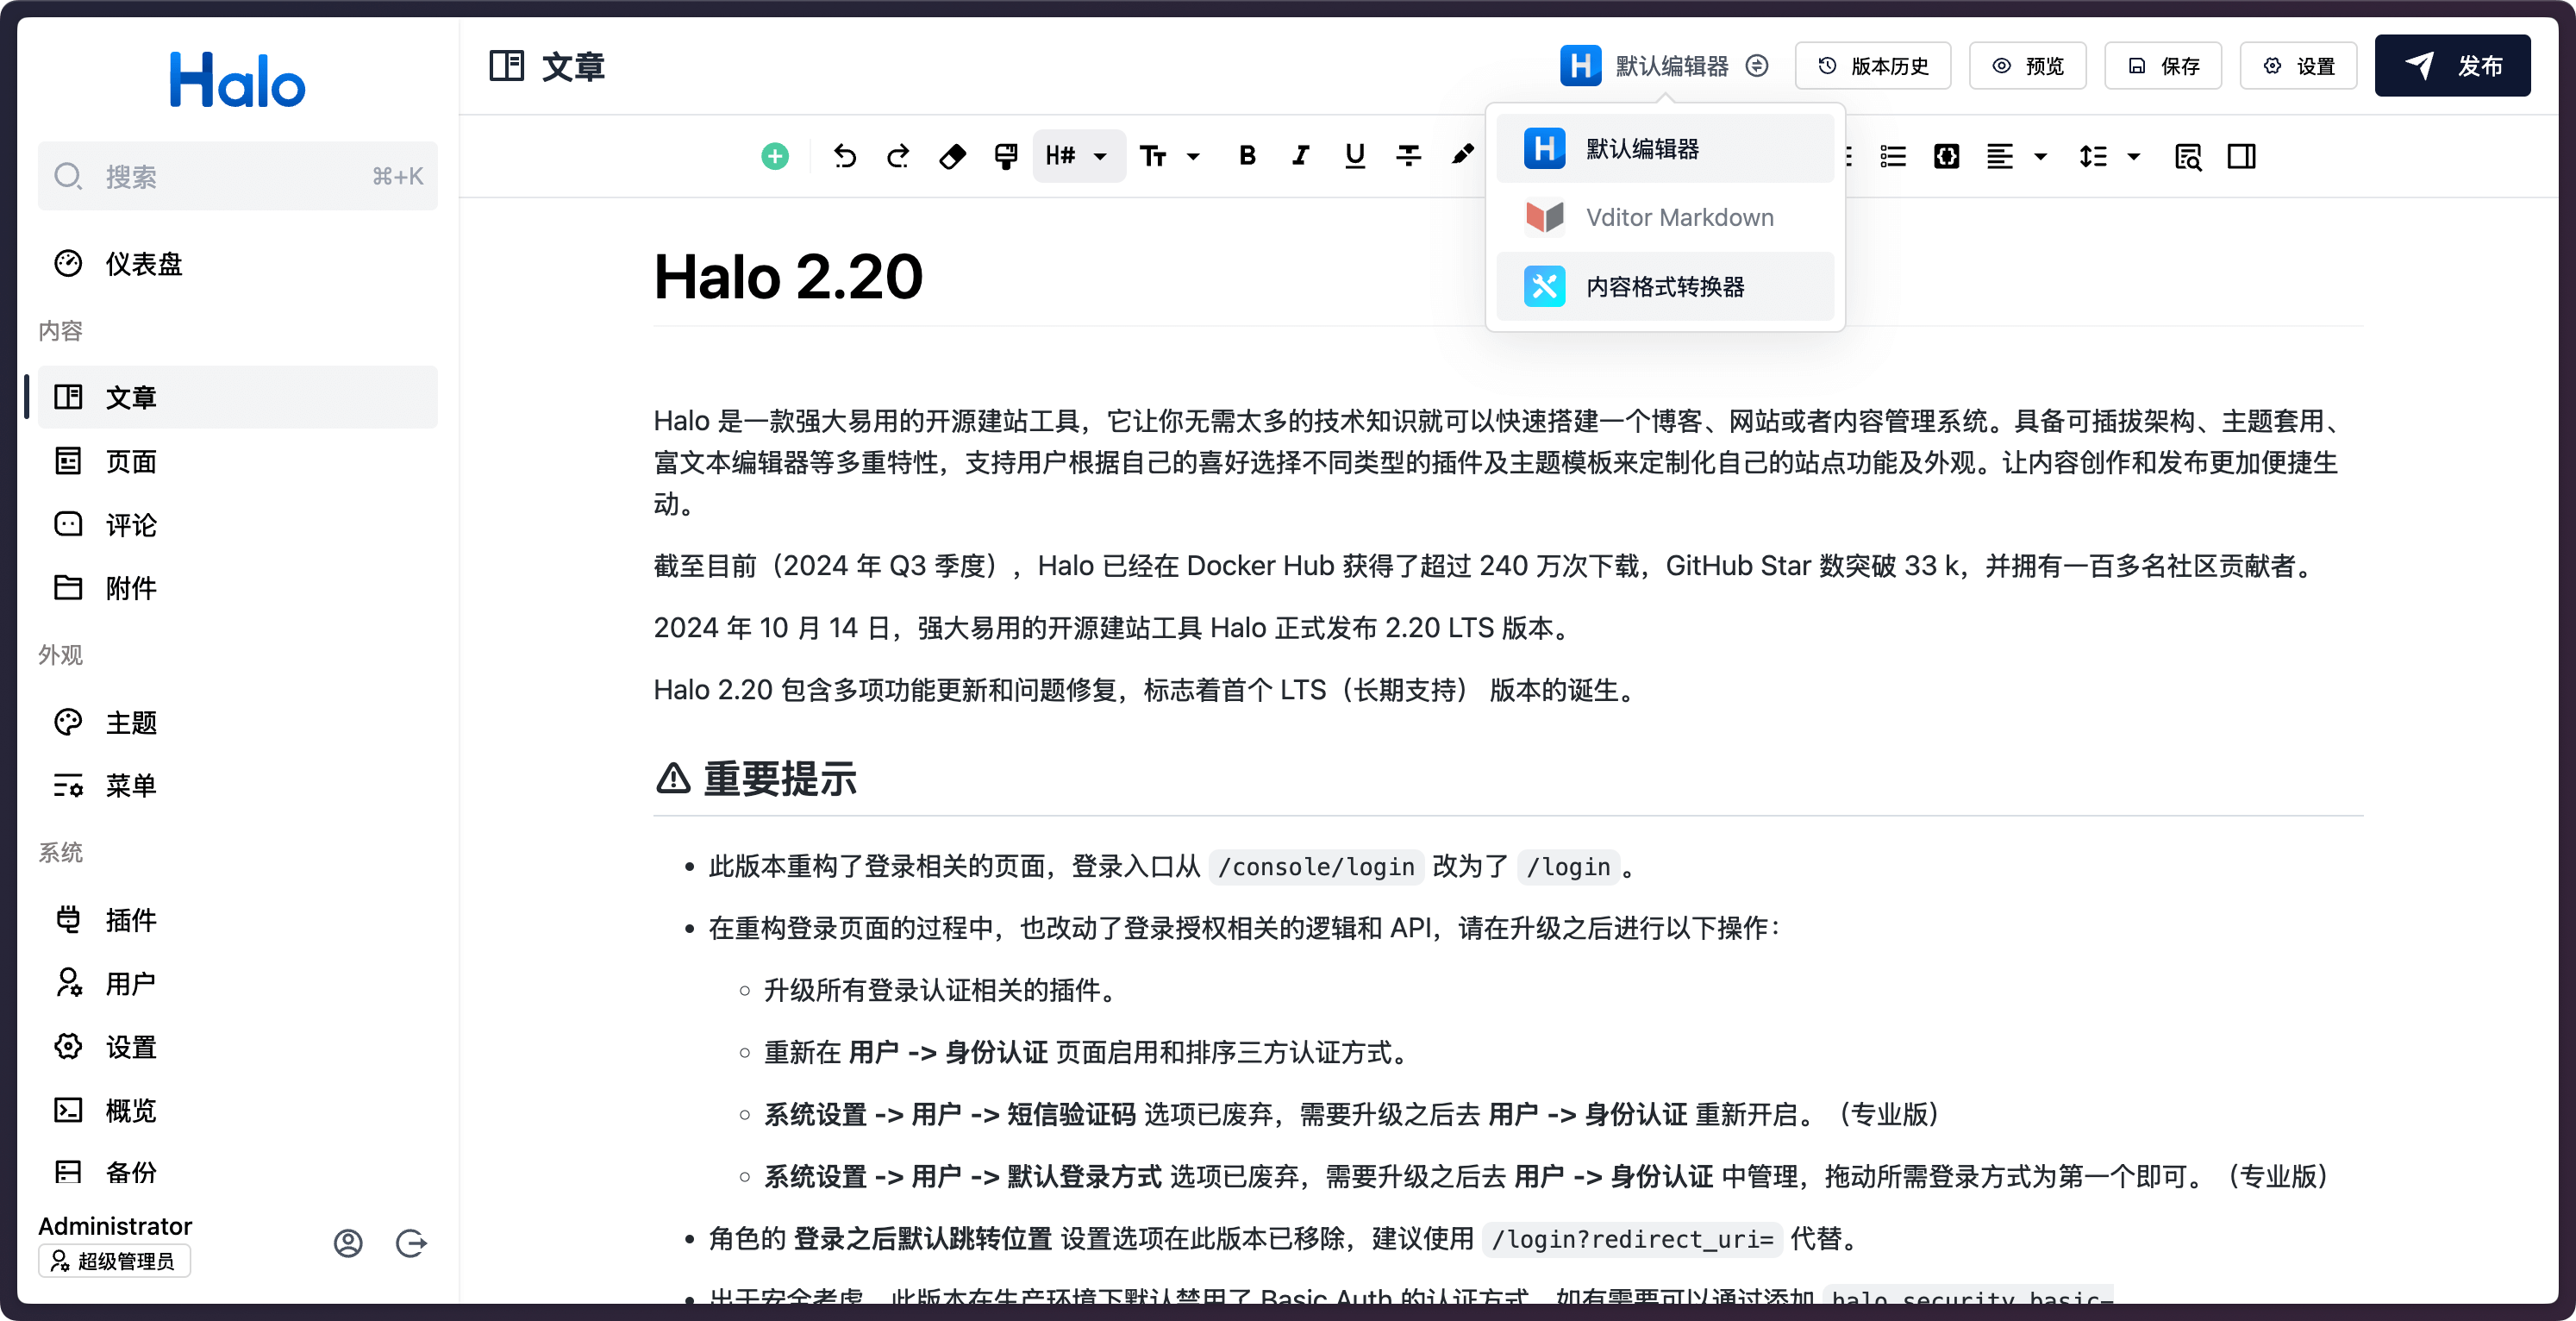Click the 超级管理员 role badge

(114, 1261)
